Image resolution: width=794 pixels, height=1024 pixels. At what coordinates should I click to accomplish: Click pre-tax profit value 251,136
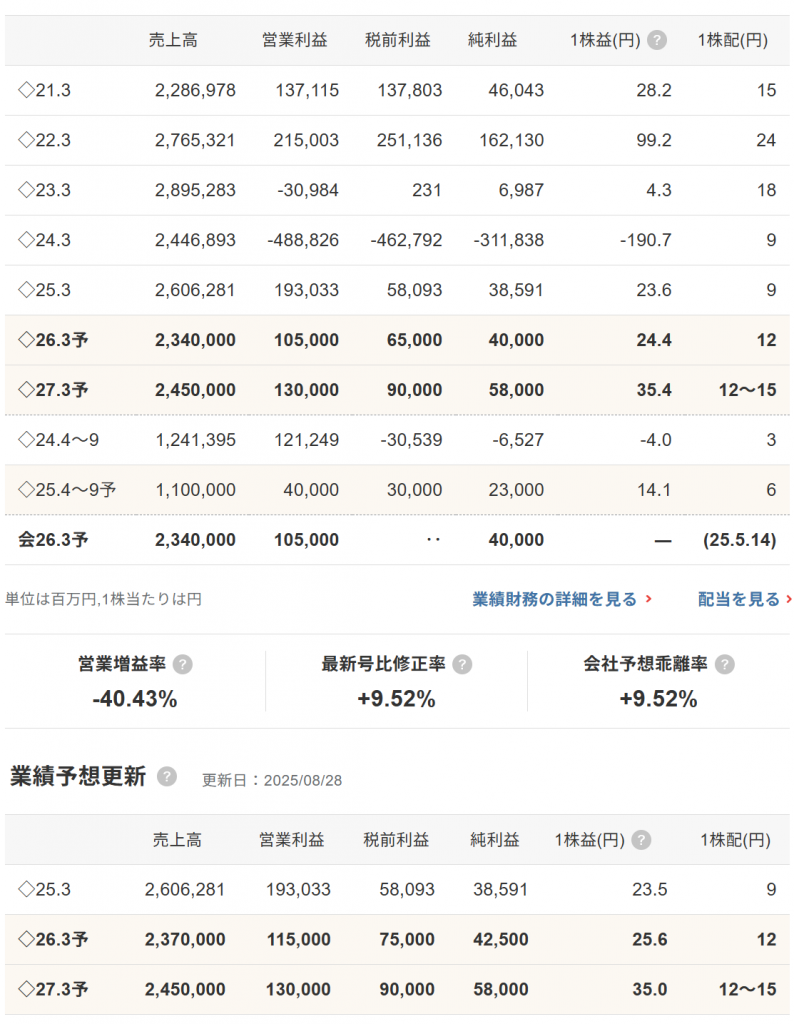point(409,140)
